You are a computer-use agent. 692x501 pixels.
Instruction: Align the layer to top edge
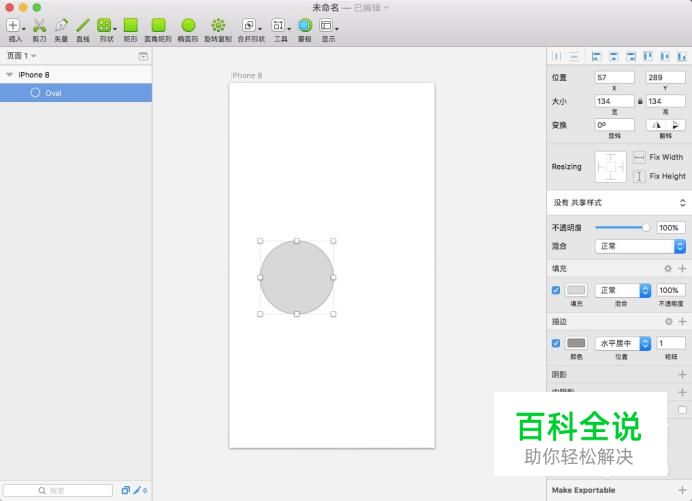[648, 56]
